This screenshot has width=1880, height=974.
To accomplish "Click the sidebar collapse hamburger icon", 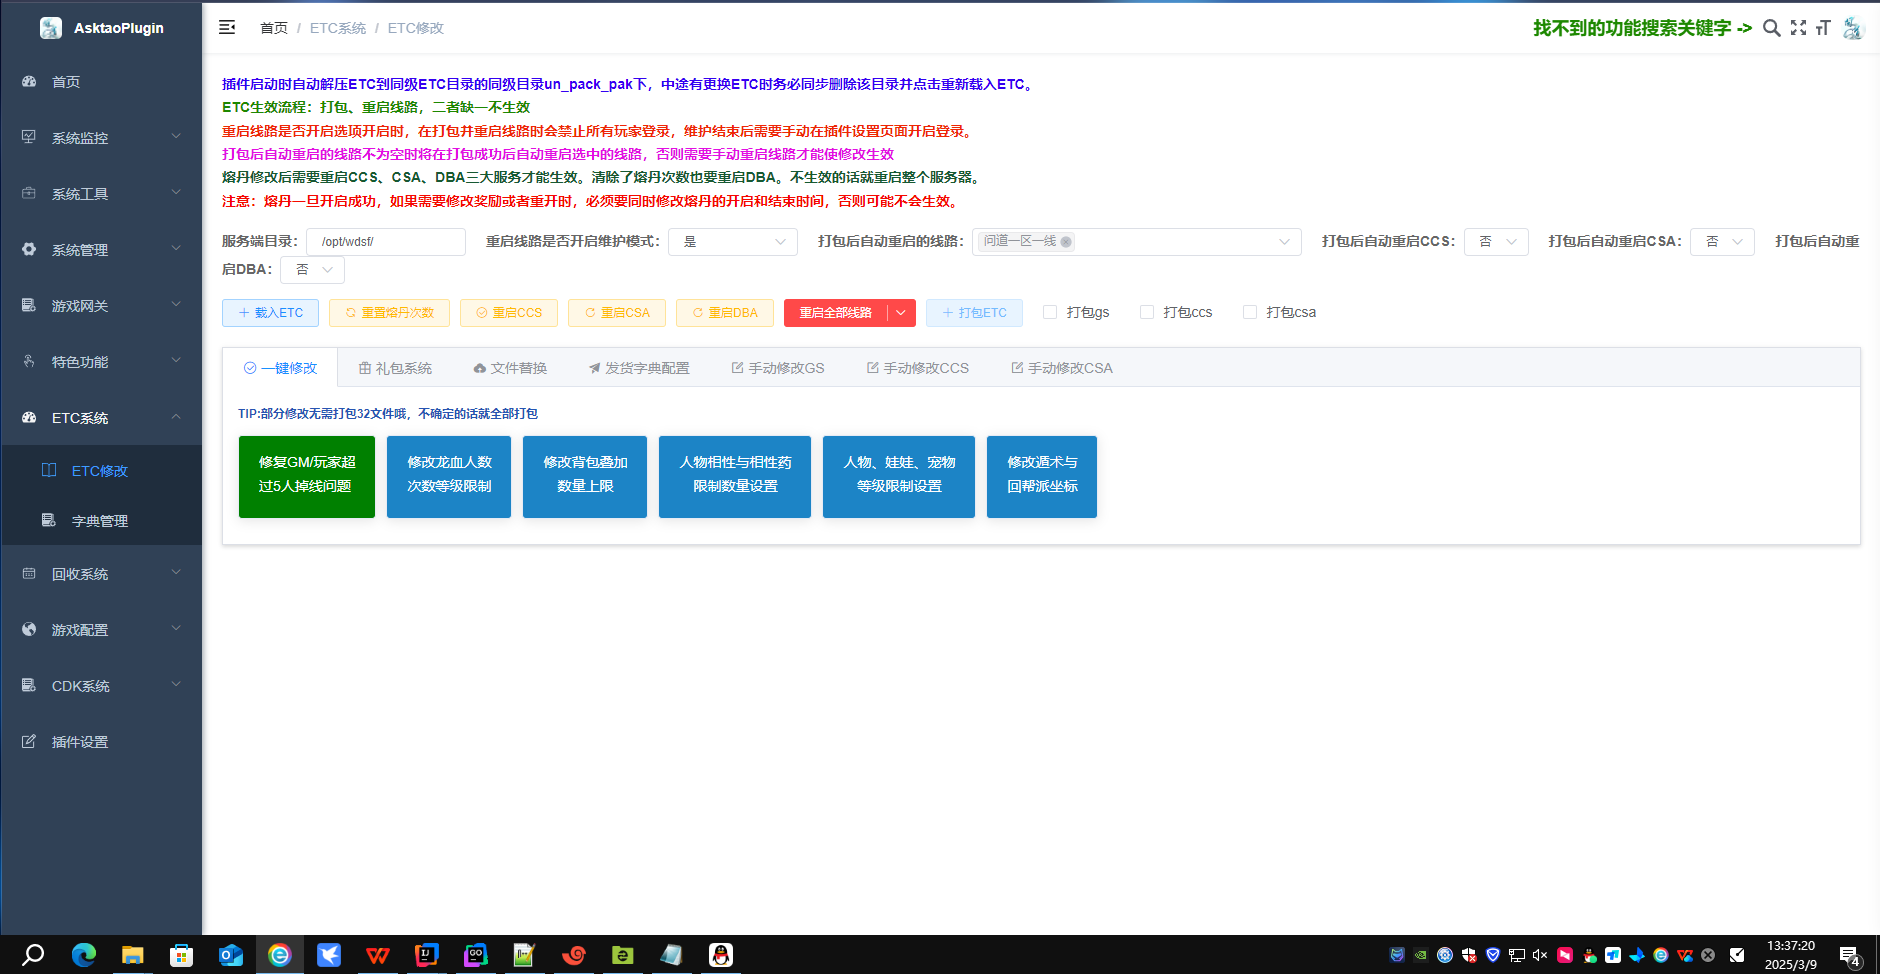I will [227, 27].
